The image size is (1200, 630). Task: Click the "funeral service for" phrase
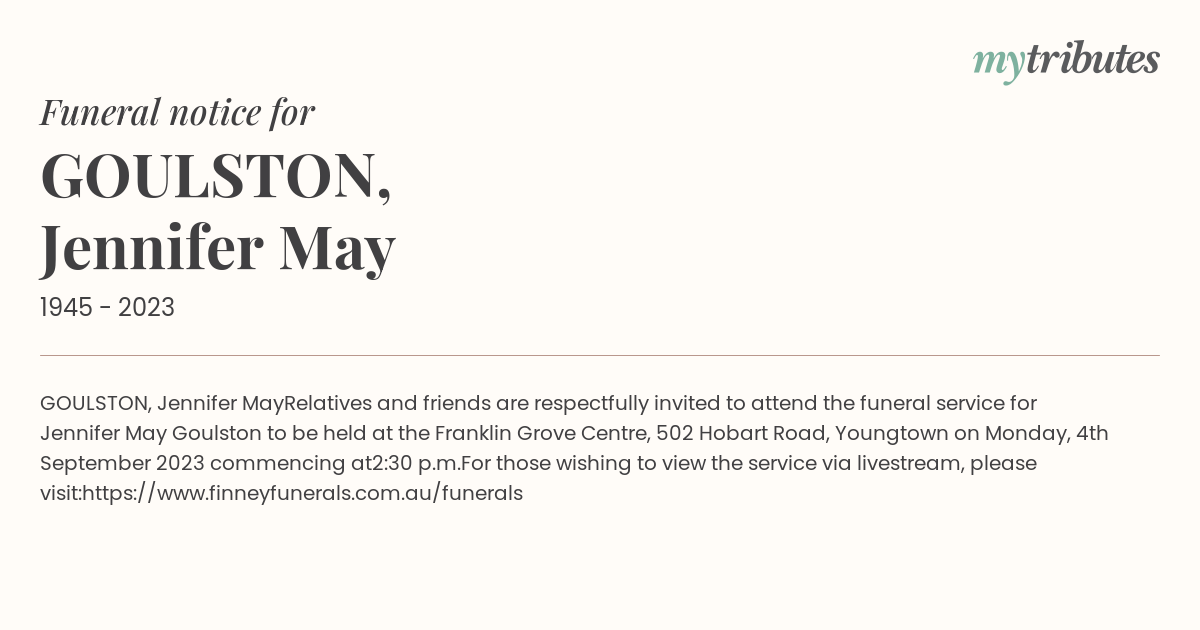[946, 403]
